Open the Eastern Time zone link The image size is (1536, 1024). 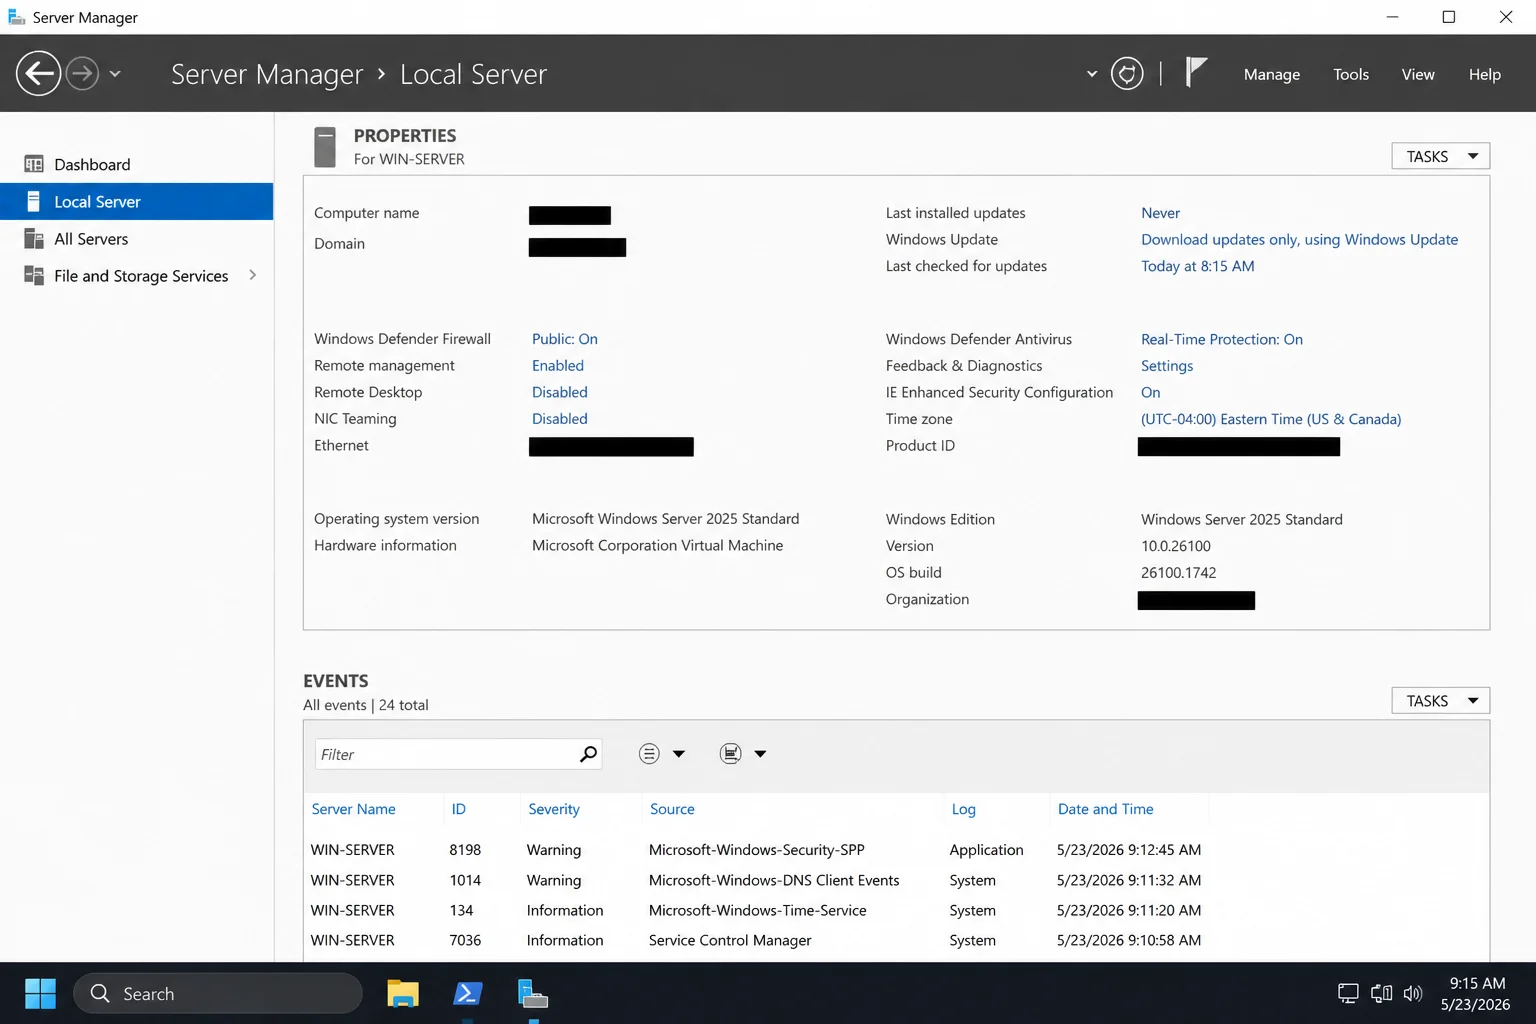pos(1270,419)
